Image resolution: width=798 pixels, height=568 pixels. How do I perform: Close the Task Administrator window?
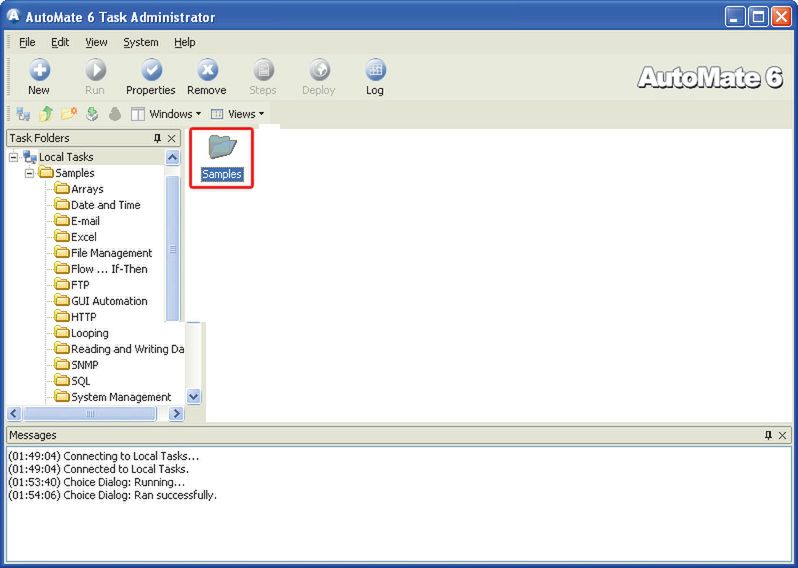pyautogui.click(x=781, y=17)
